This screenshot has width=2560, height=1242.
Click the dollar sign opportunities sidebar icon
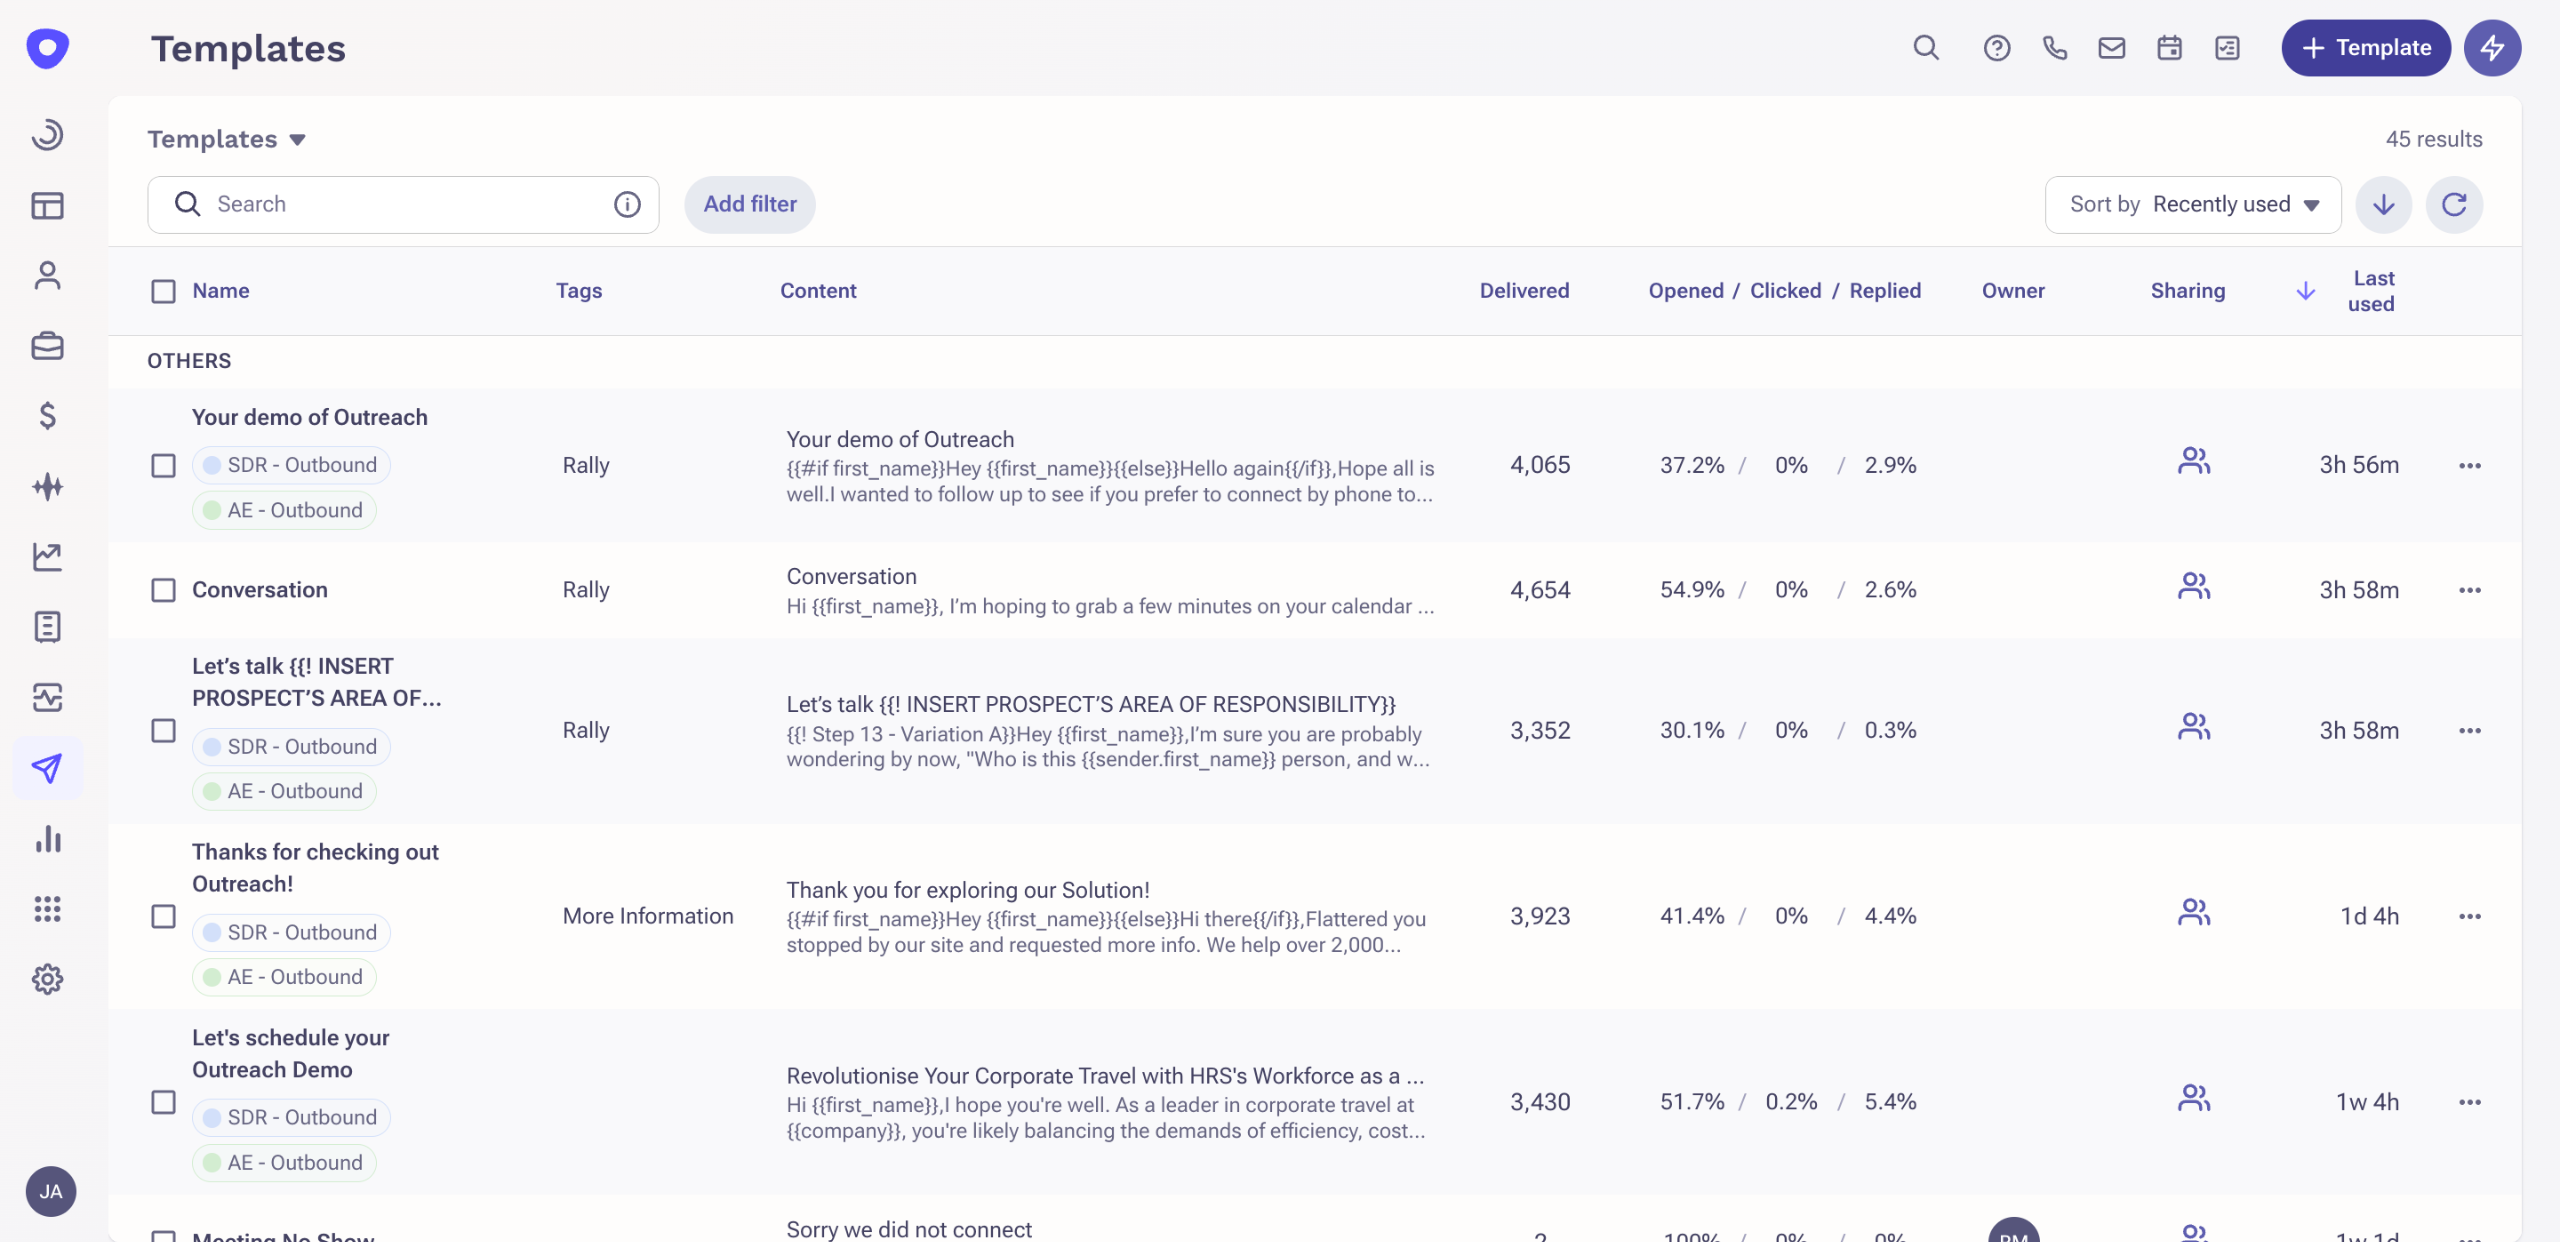(47, 416)
